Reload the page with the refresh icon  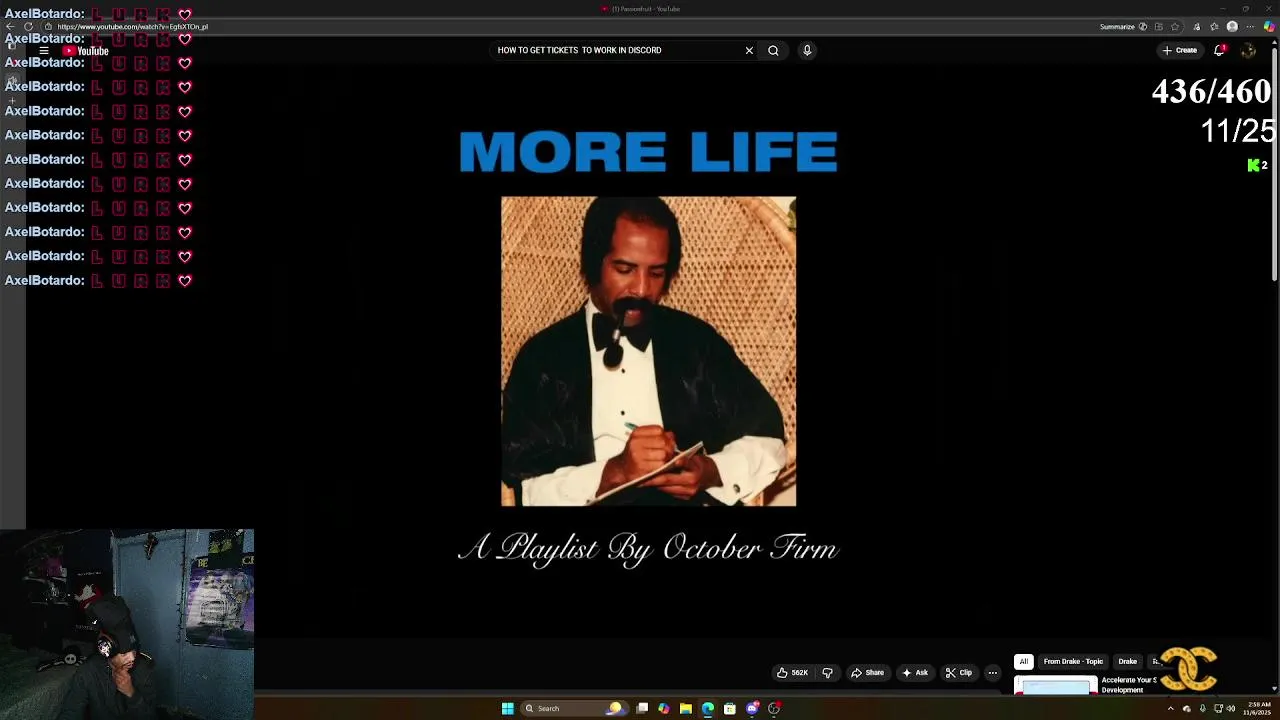point(28,27)
